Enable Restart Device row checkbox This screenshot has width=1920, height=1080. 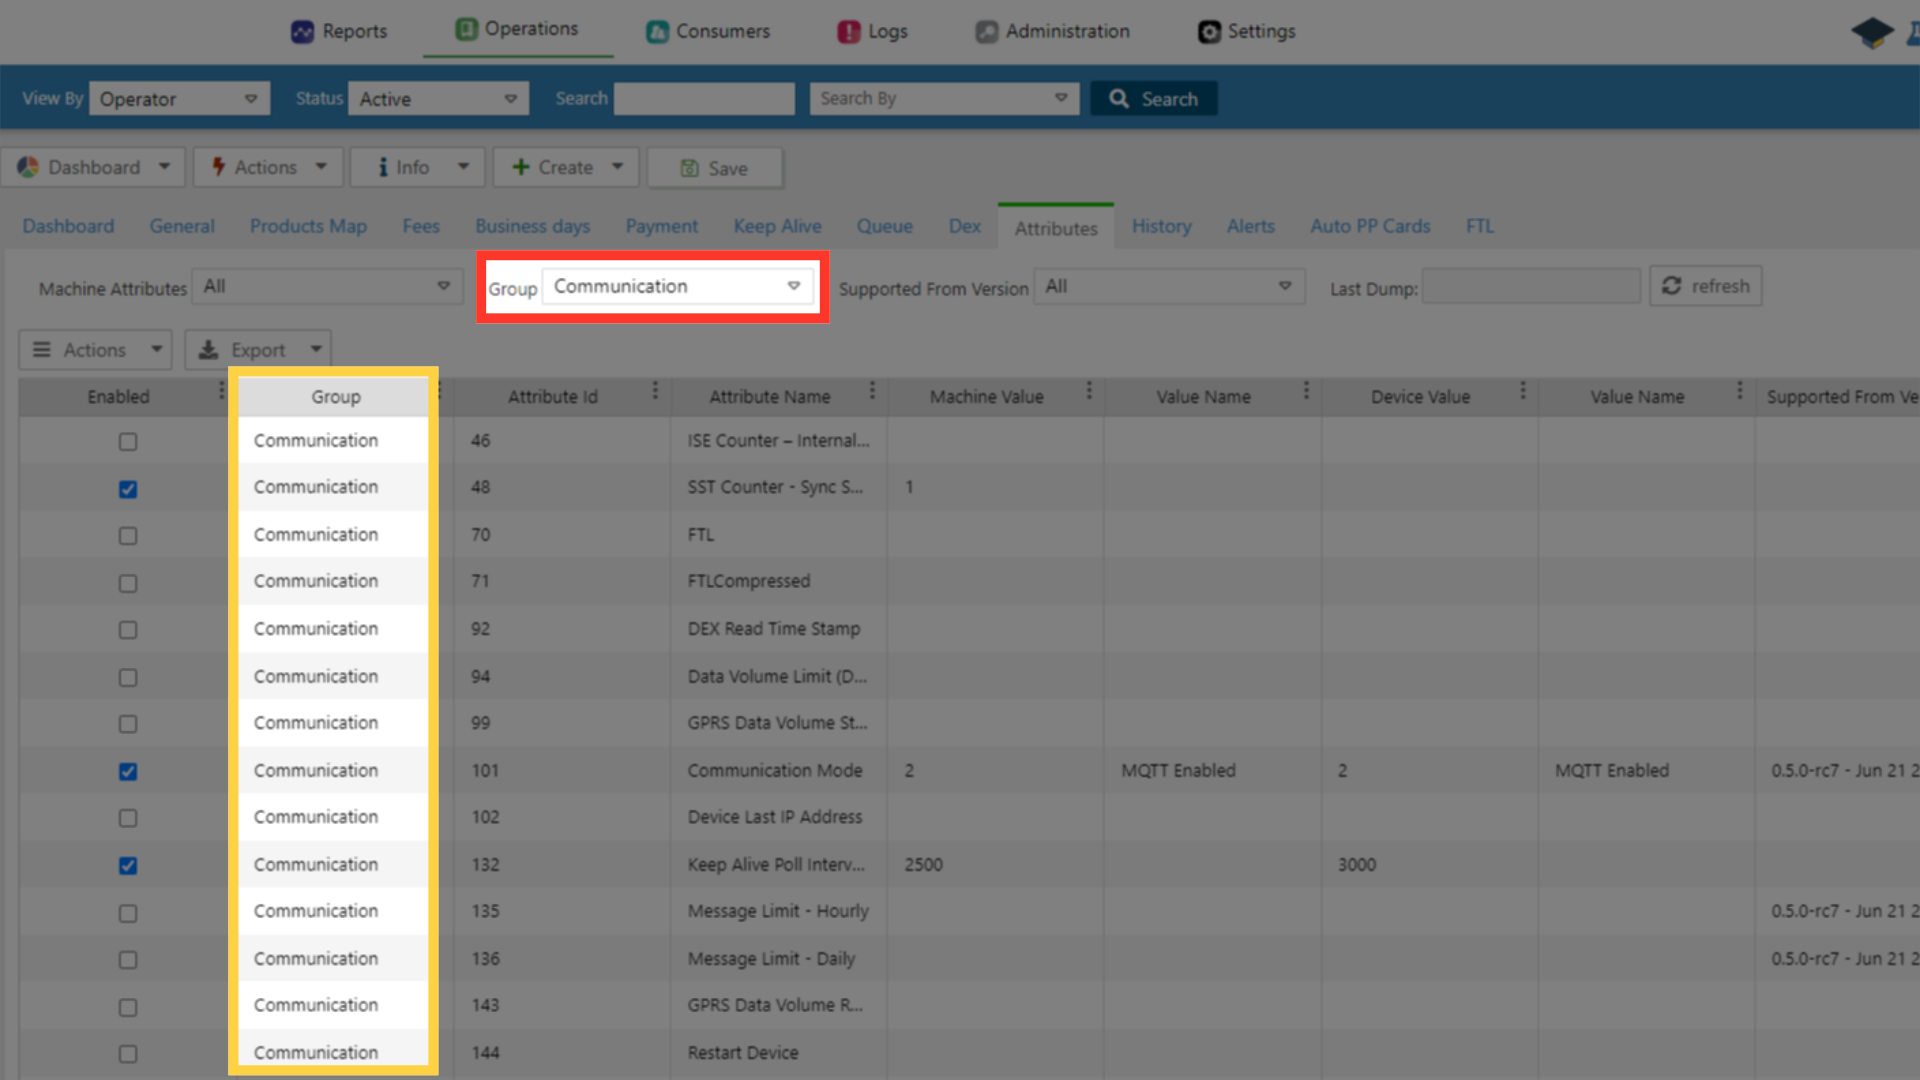point(128,1054)
